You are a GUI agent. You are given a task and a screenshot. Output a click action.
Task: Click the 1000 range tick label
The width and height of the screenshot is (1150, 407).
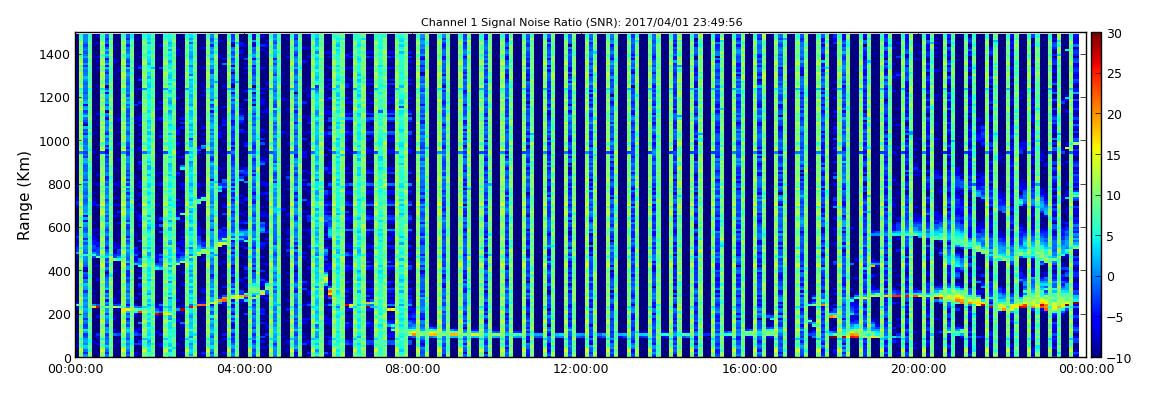click(56, 141)
